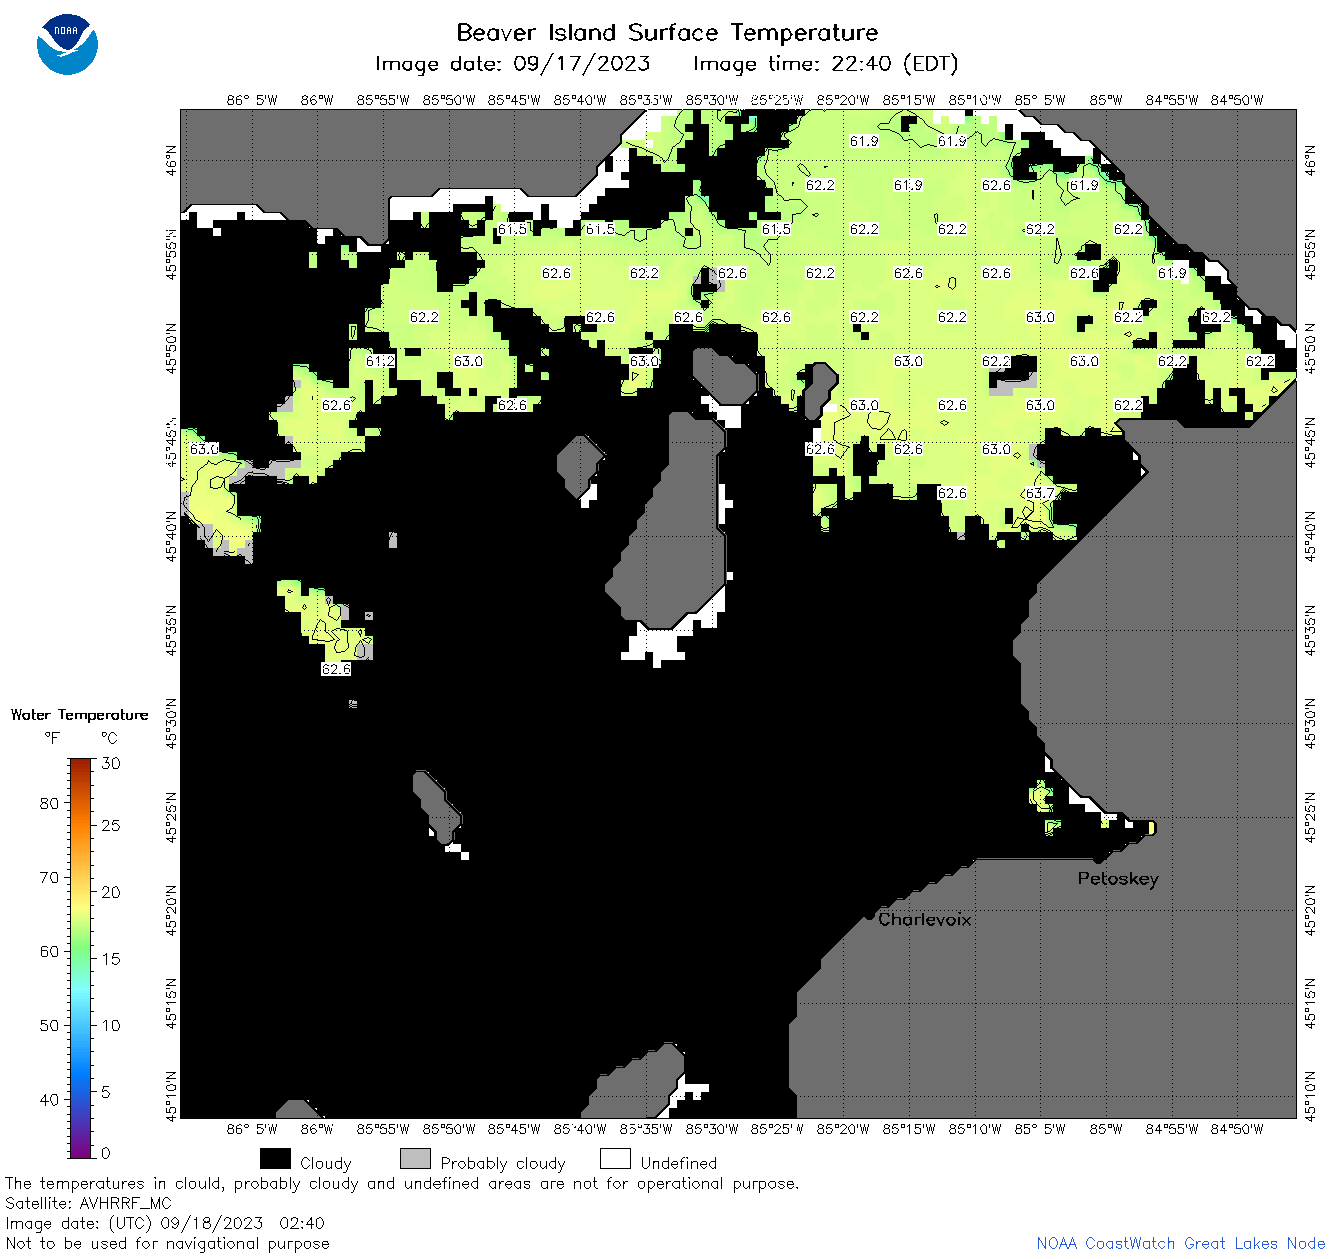
Task: Click the 5 °C tick label on scale
Action: click(x=106, y=1092)
